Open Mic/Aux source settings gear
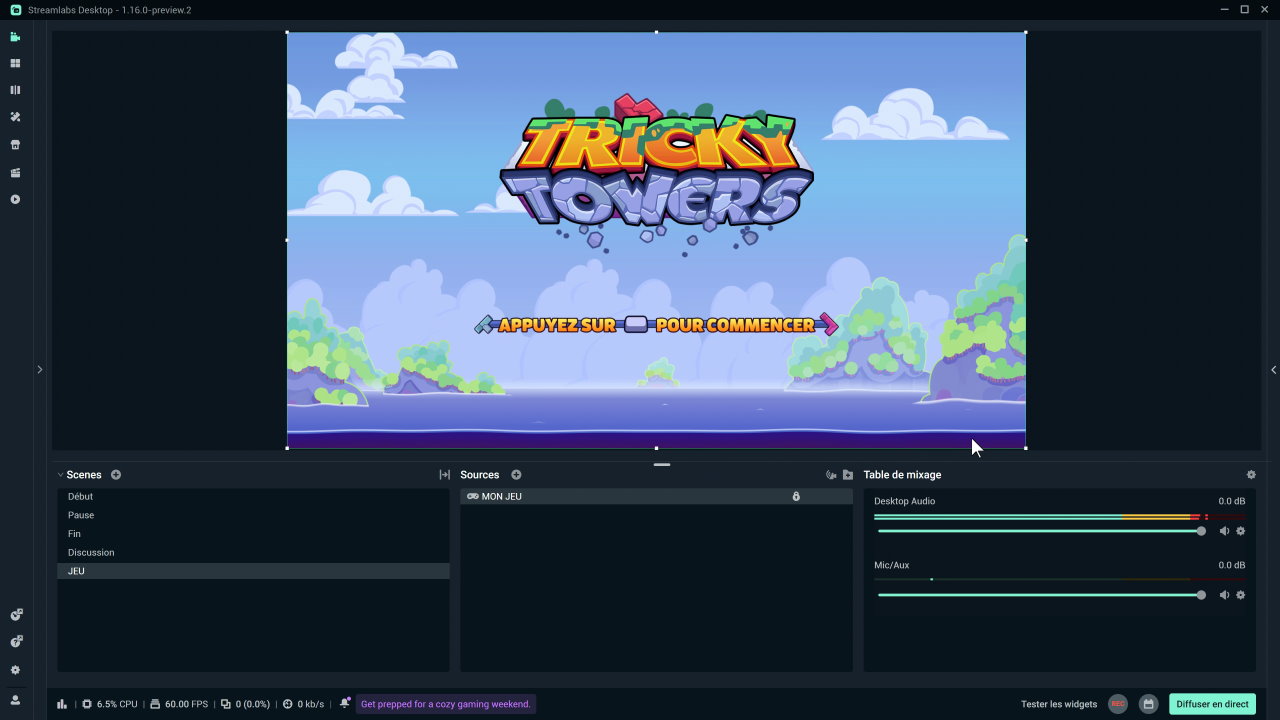The image size is (1280, 720). click(1241, 595)
